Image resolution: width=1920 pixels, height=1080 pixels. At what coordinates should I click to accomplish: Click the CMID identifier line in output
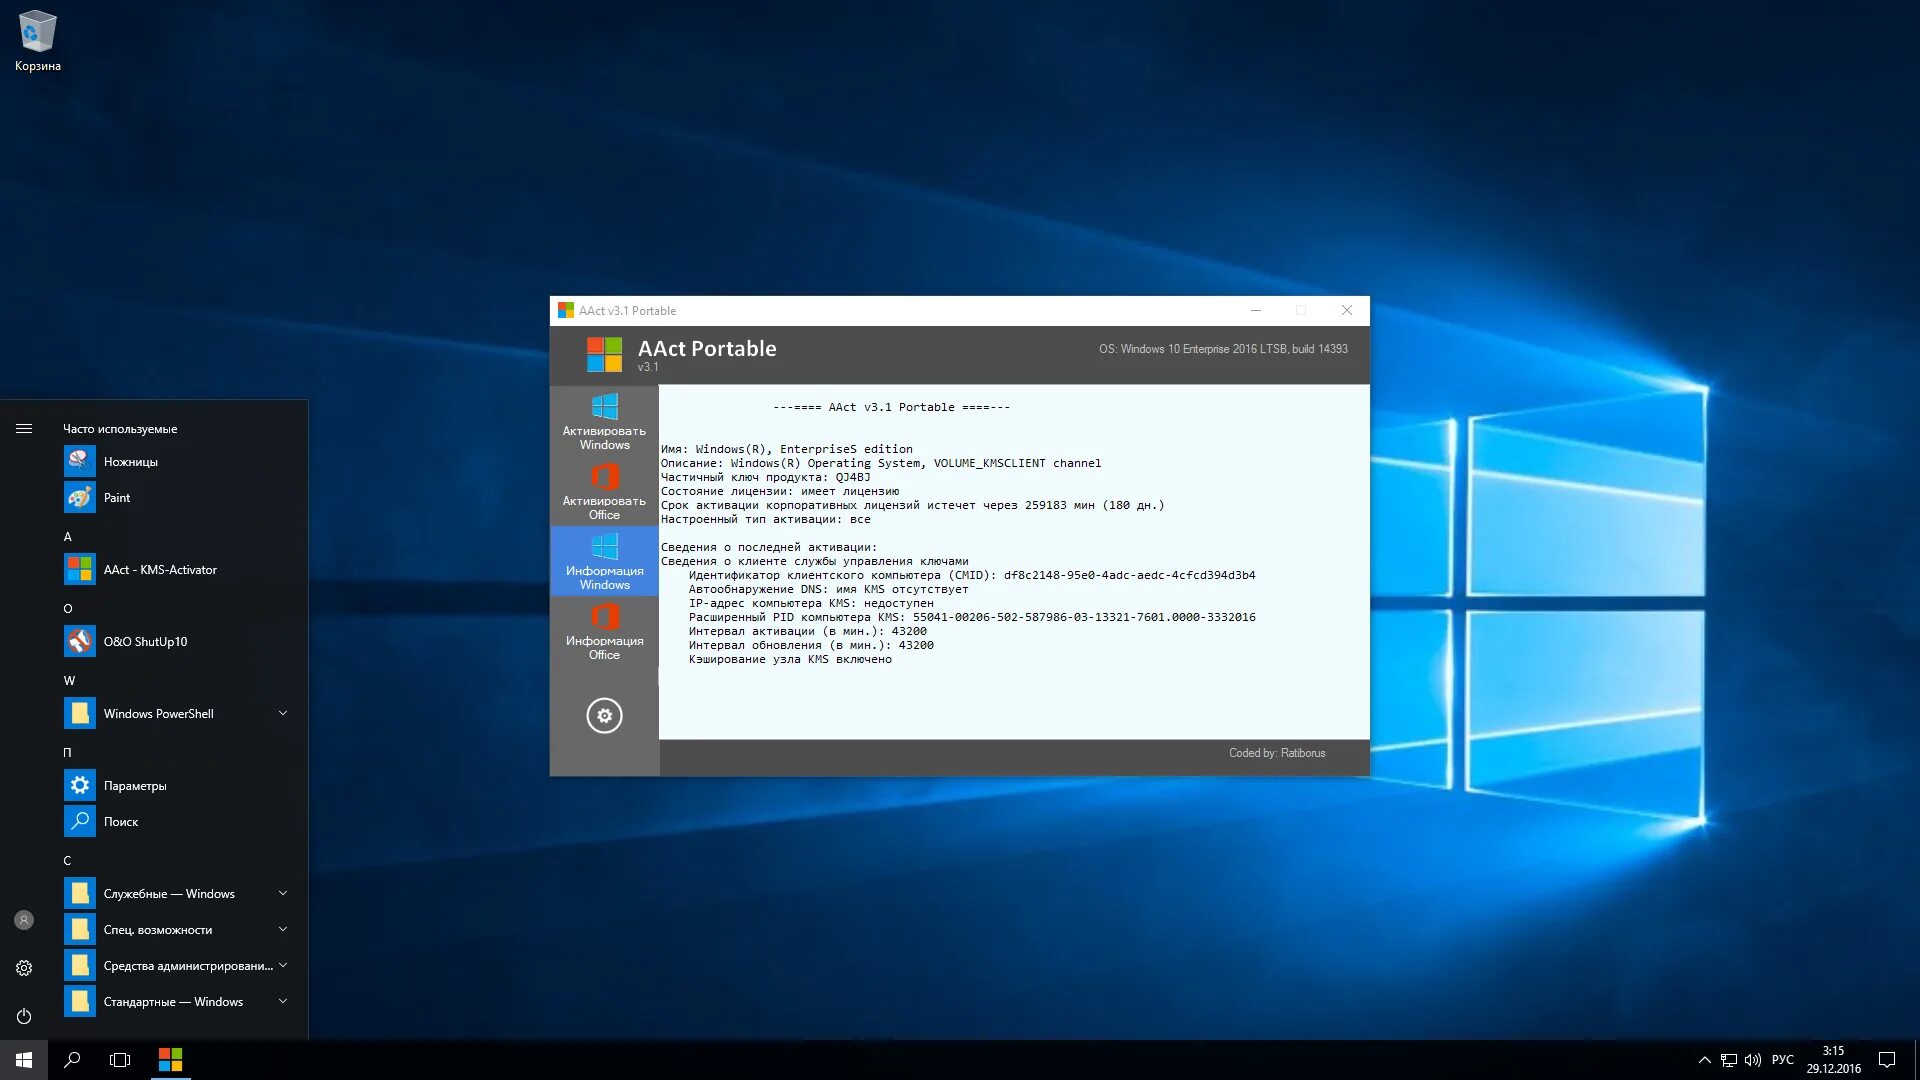(971, 576)
